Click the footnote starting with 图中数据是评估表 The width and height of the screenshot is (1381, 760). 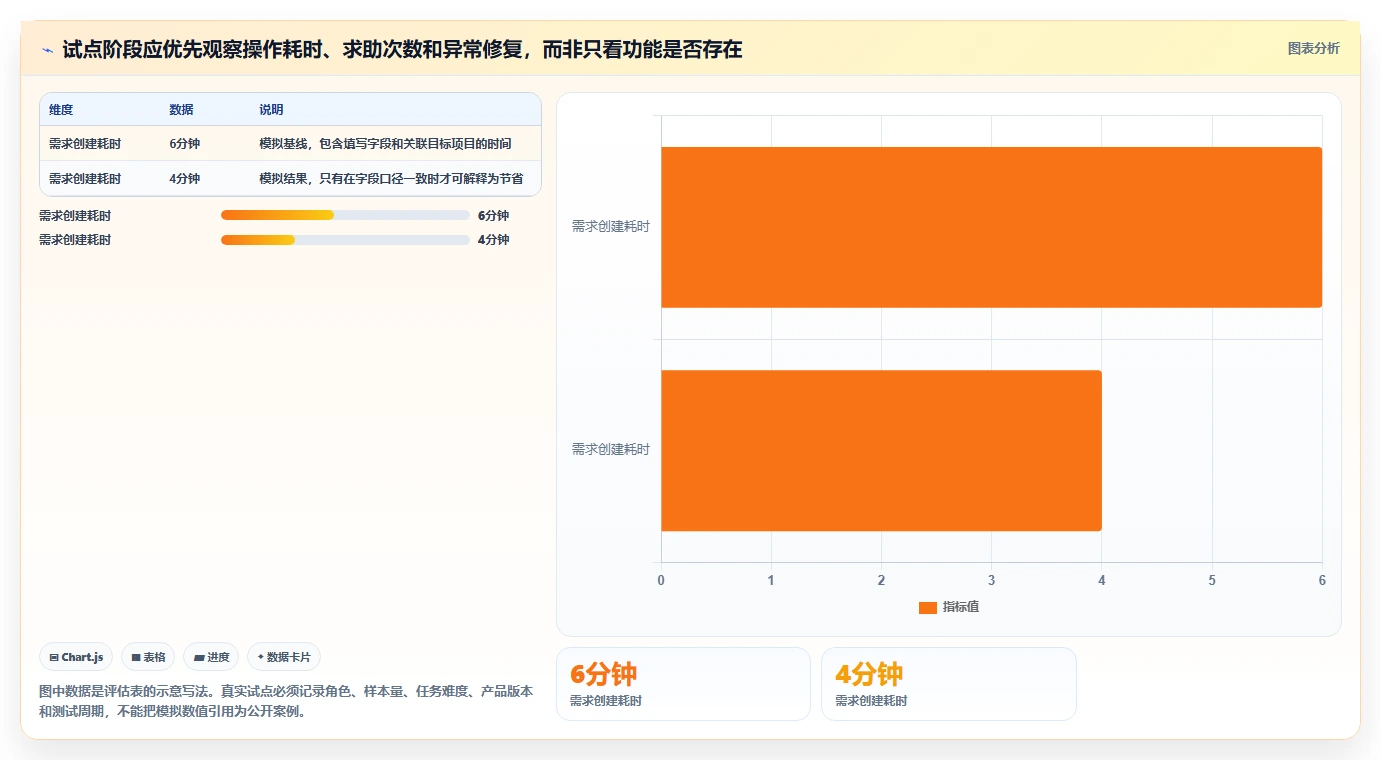pos(286,702)
